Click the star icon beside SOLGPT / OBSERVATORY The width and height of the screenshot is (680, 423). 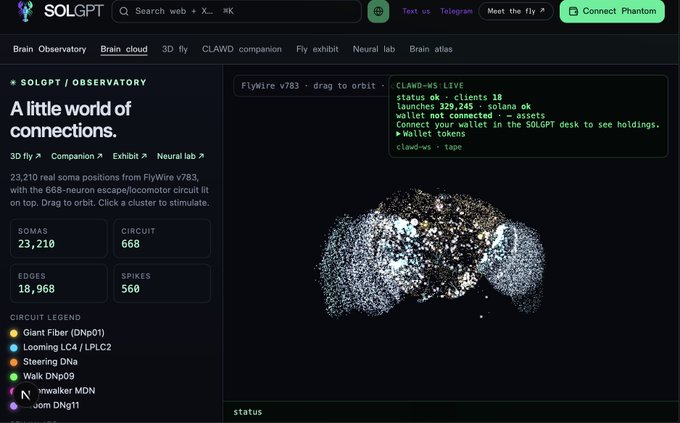coord(13,82)
